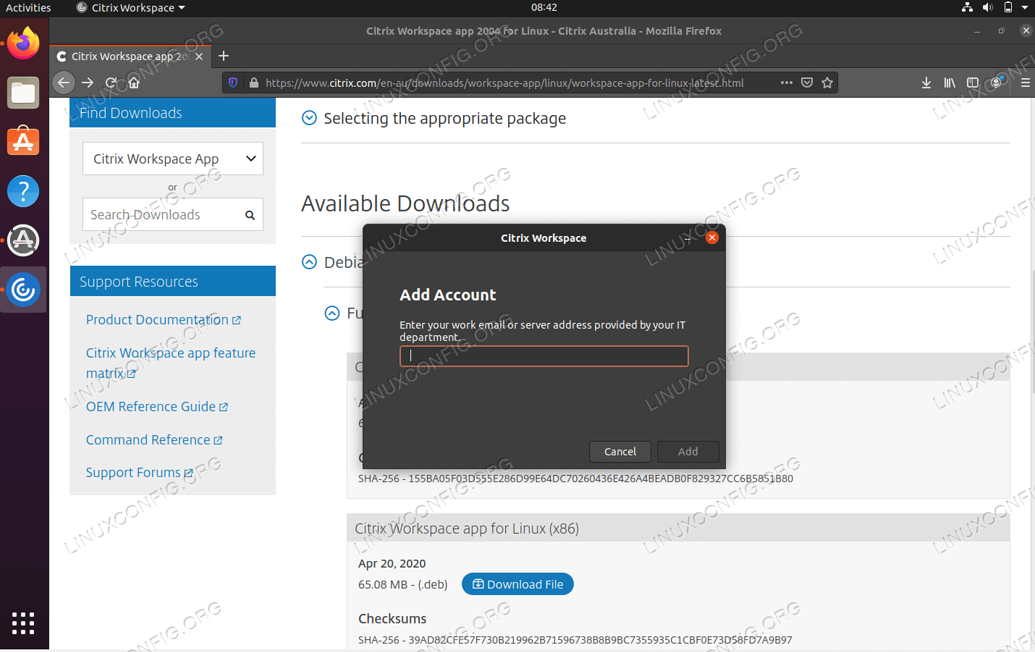This screenshot has width=1035, height=652.
Task: Open the Product Documentation link
Action: (163, 320)
